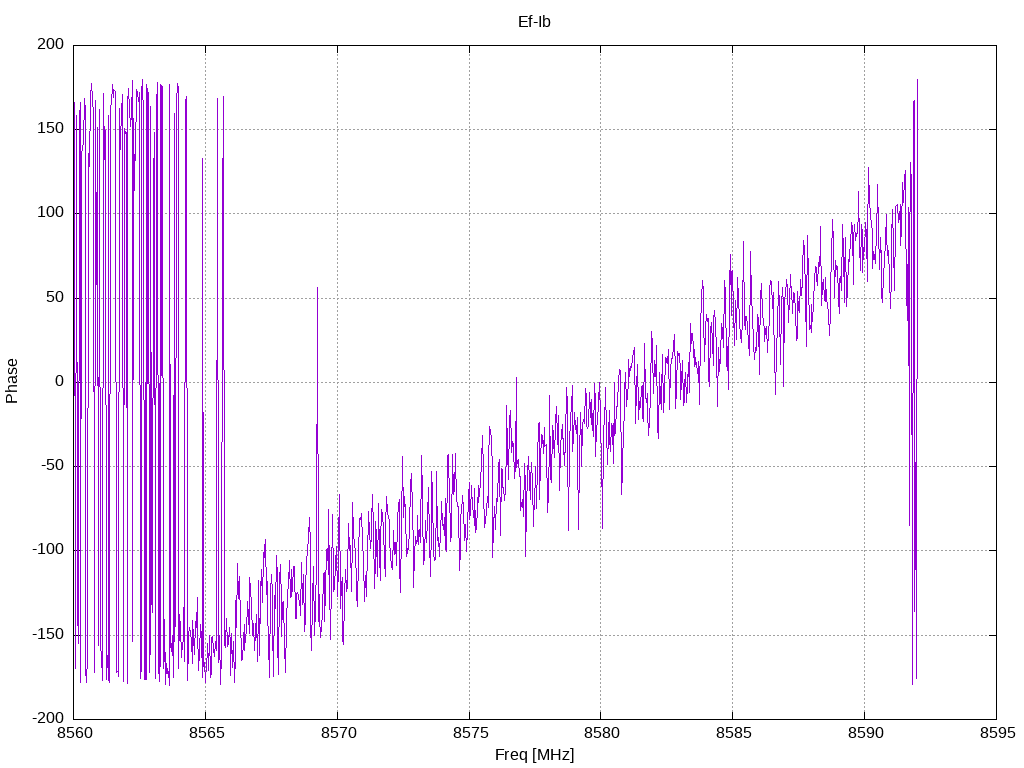Click y-axis tick label "150"

click(x=51, y=129)
